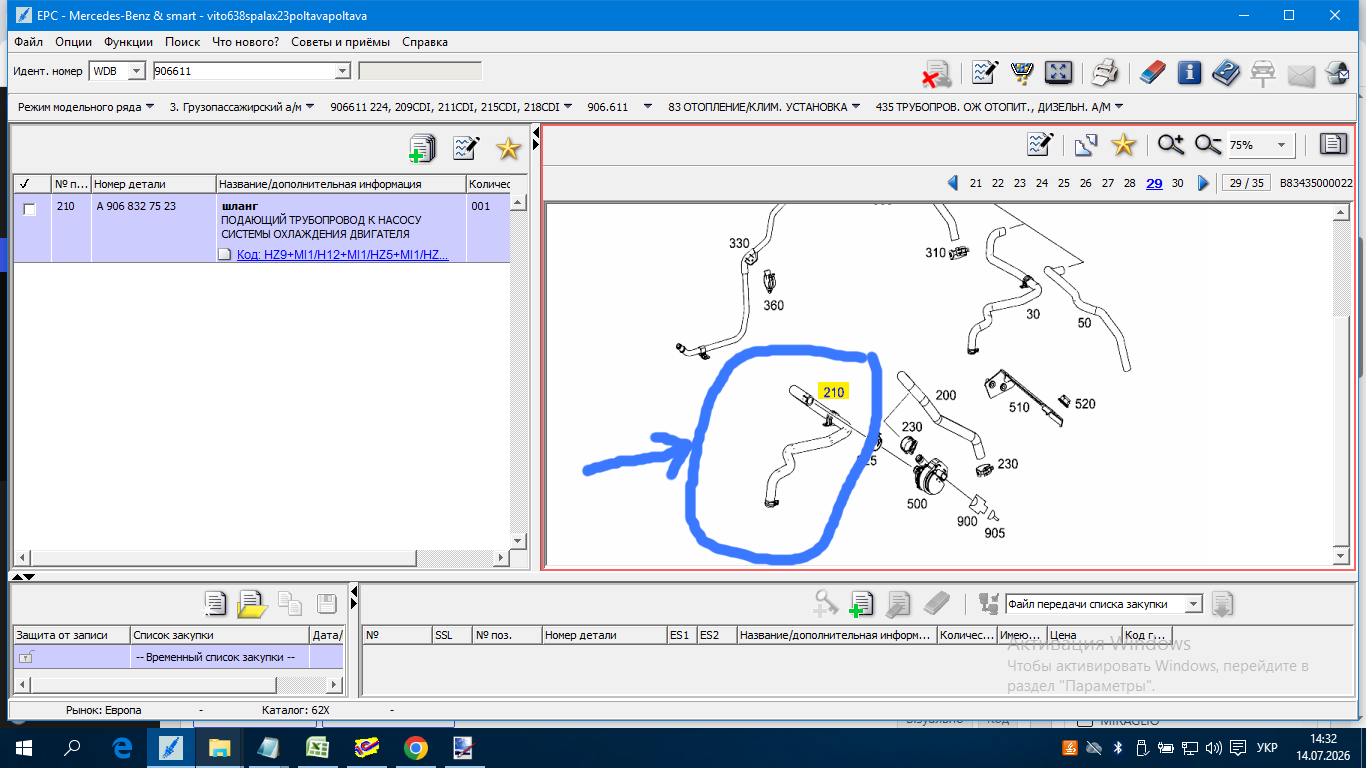Open the Советы и приёмы menu
1366x768 pixels.
pos(341,42)
